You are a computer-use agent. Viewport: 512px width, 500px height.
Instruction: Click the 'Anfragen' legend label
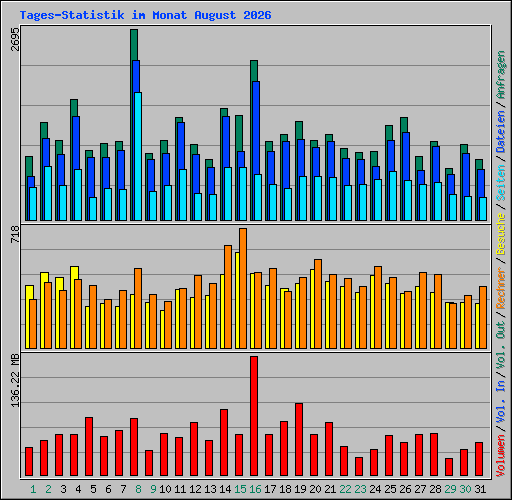[x=501, y=75]
